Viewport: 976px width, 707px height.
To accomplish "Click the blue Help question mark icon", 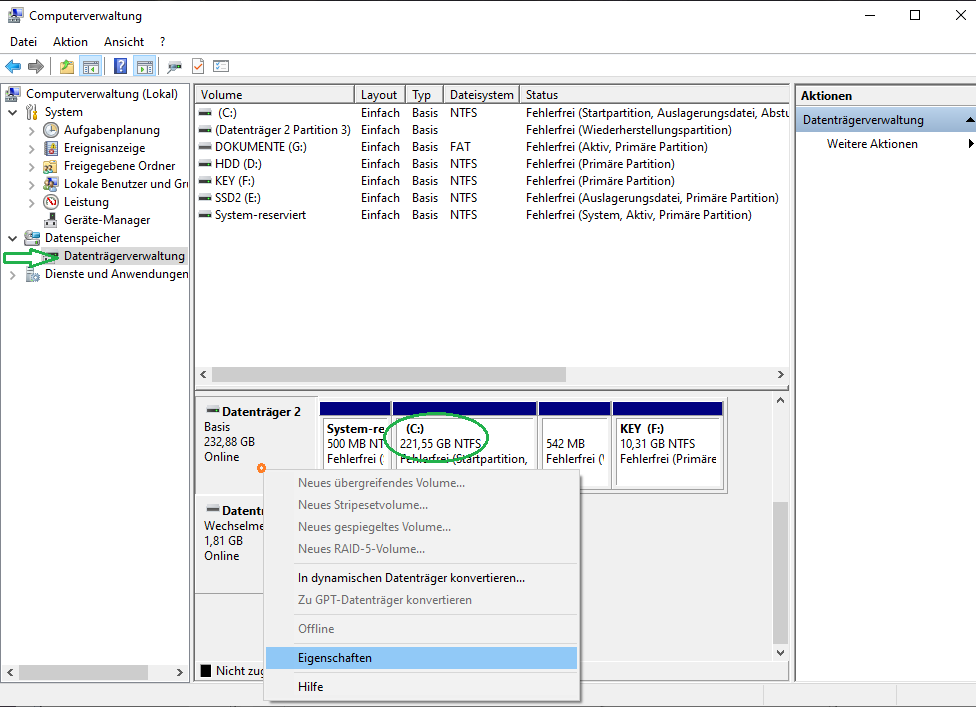I will point(121,66).
